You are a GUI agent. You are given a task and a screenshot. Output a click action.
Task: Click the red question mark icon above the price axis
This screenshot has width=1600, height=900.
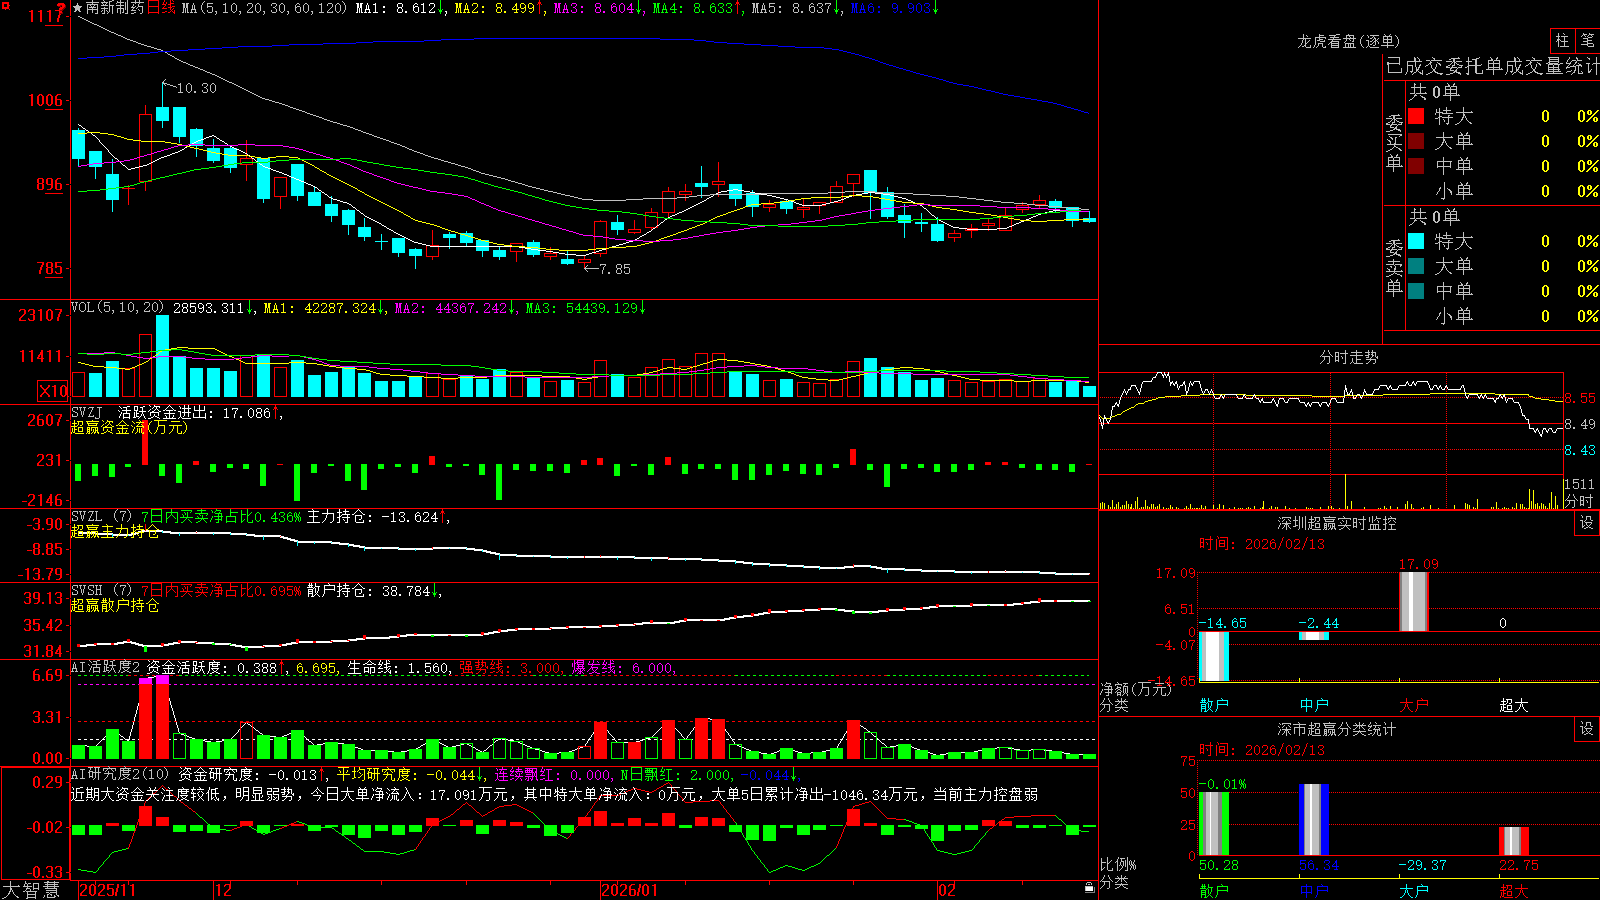pyautogui.click(x=61, y=9)
